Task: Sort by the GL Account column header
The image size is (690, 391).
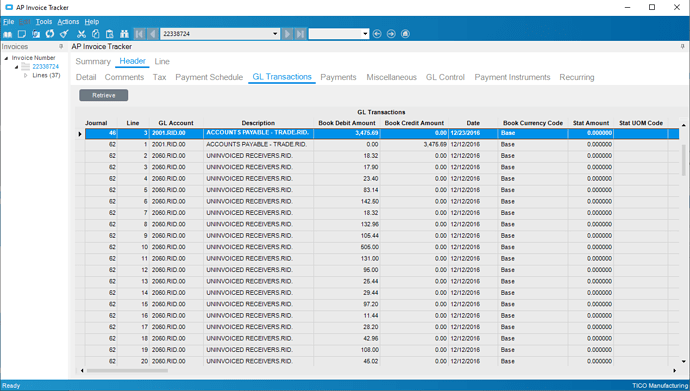Action: tap(176, 123)
